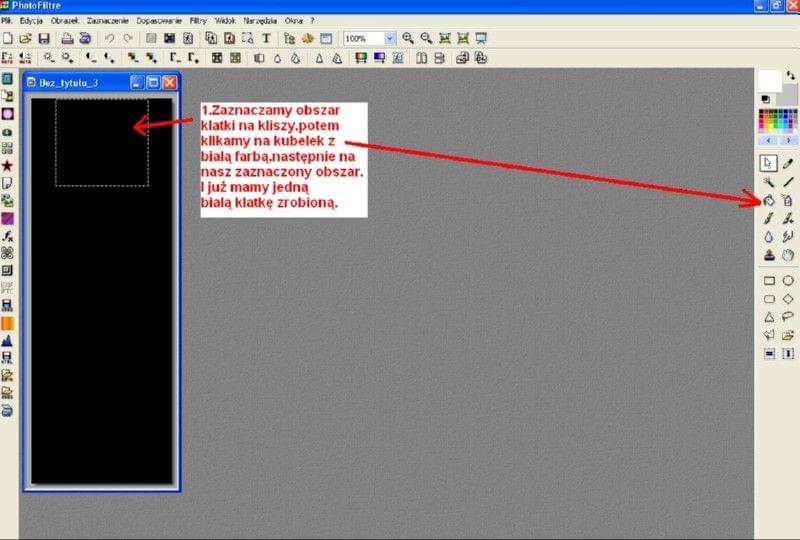Image resolution: width=800 pixels, height=540 pixels.
Task: Select the Blur drop tool
Action: pyautogui.click(x=769, y=236)
